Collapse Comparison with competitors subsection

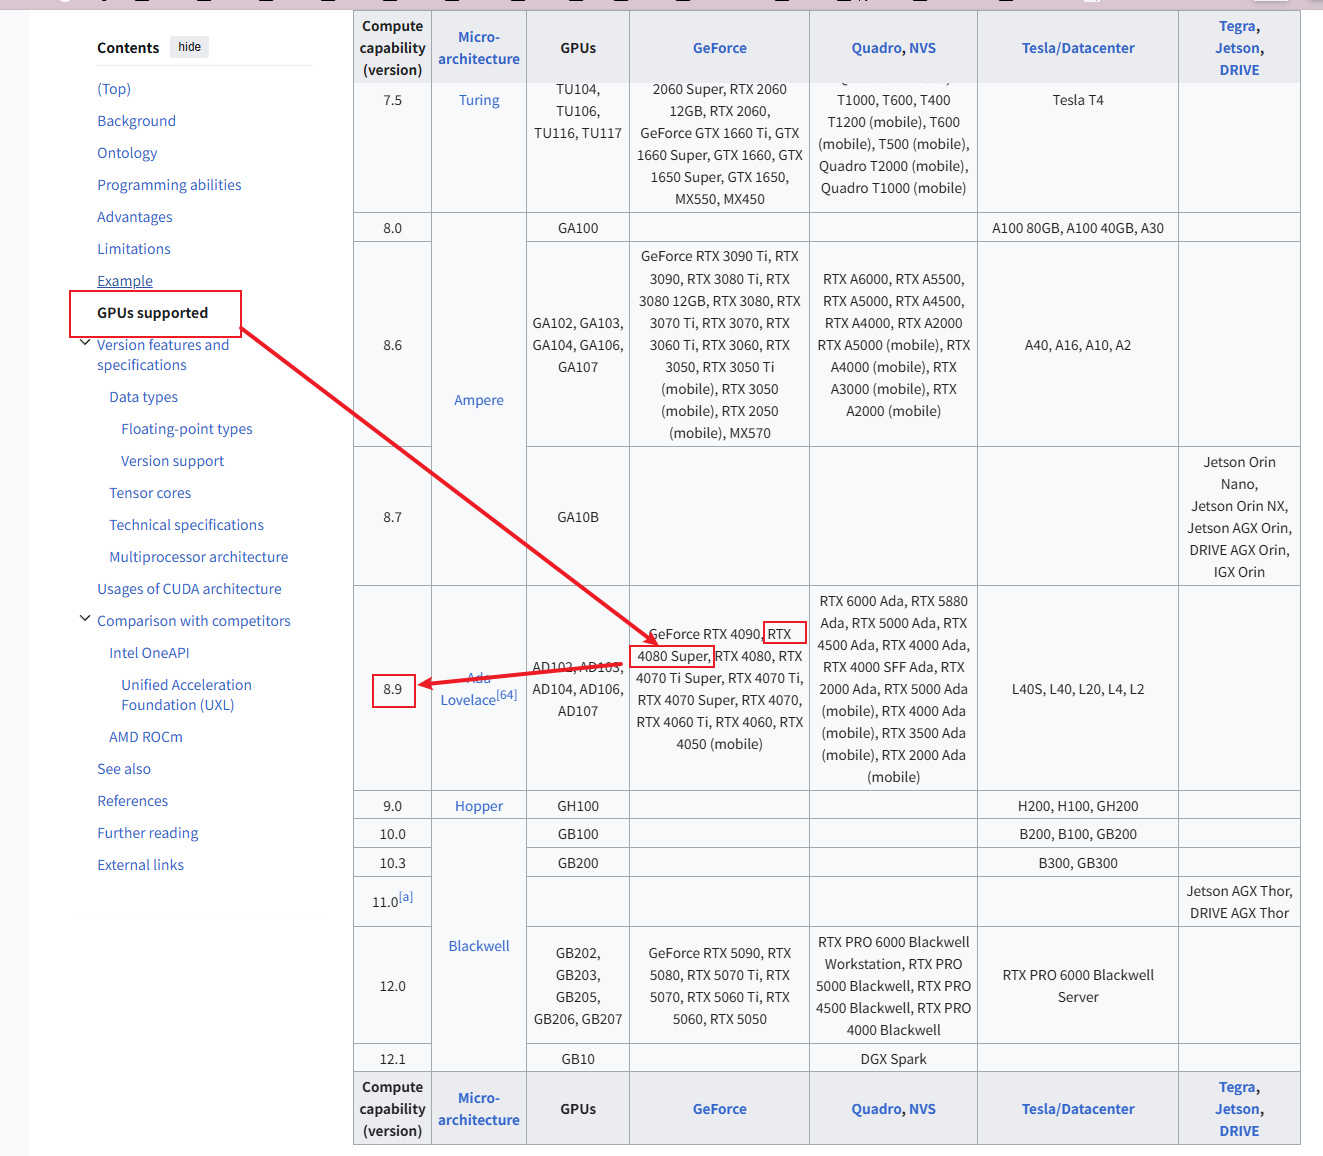pos(85,619)
